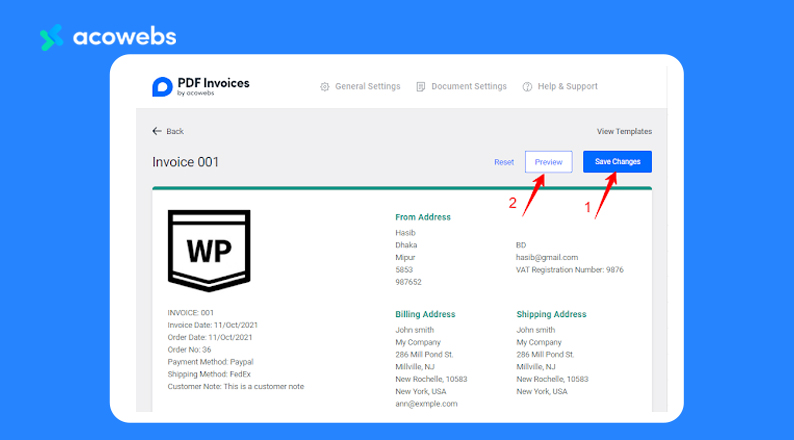Click the acowebs logo icon
This screenshot has height=440, width=794.
pos(51,37)
